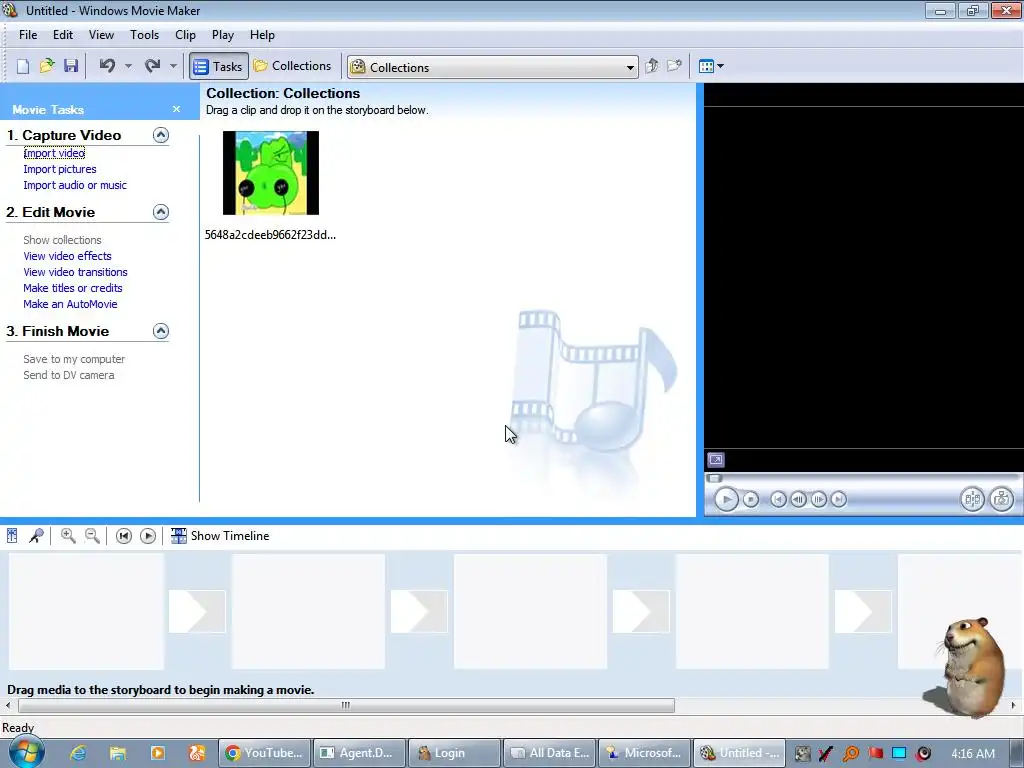Take a picture from the preview

point(1001,500)
